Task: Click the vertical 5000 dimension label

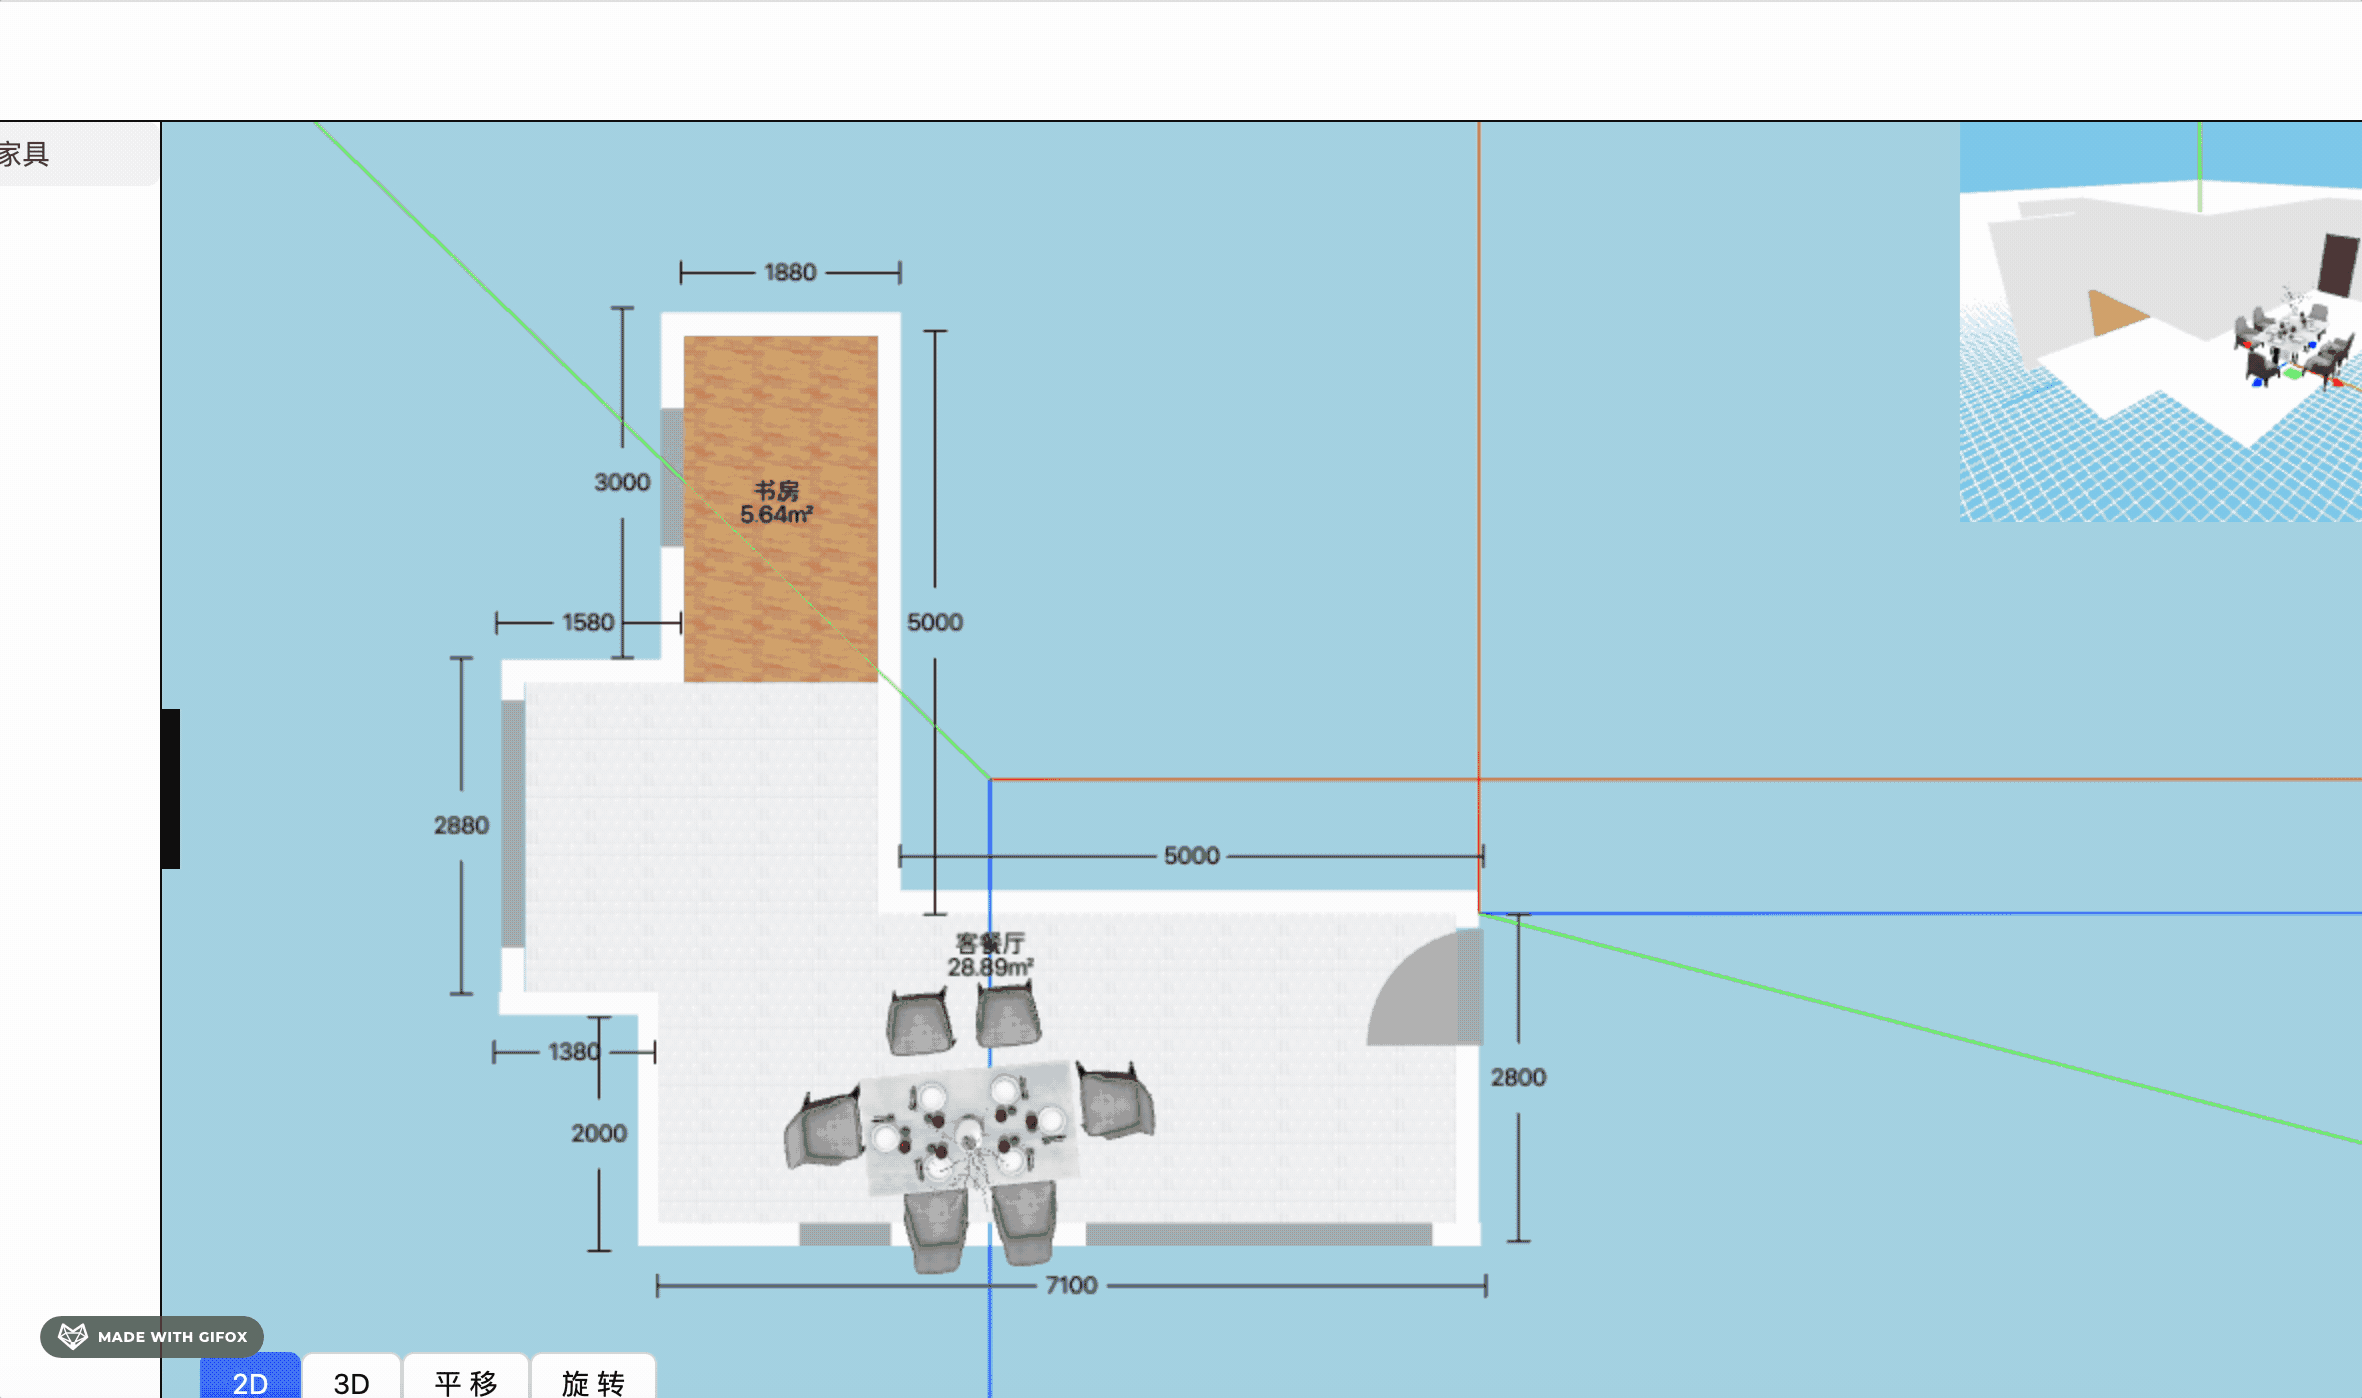Action: [935, 622]
